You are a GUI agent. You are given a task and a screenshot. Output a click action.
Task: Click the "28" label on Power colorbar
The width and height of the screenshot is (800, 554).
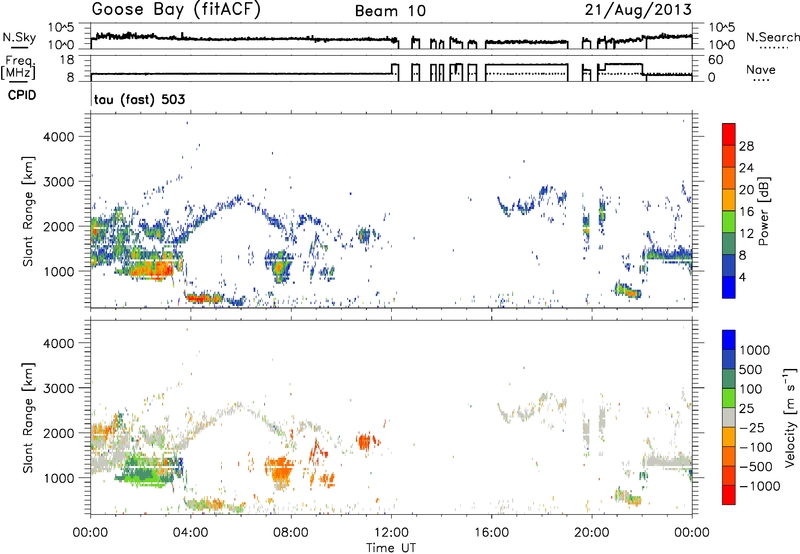click(746, 146)
